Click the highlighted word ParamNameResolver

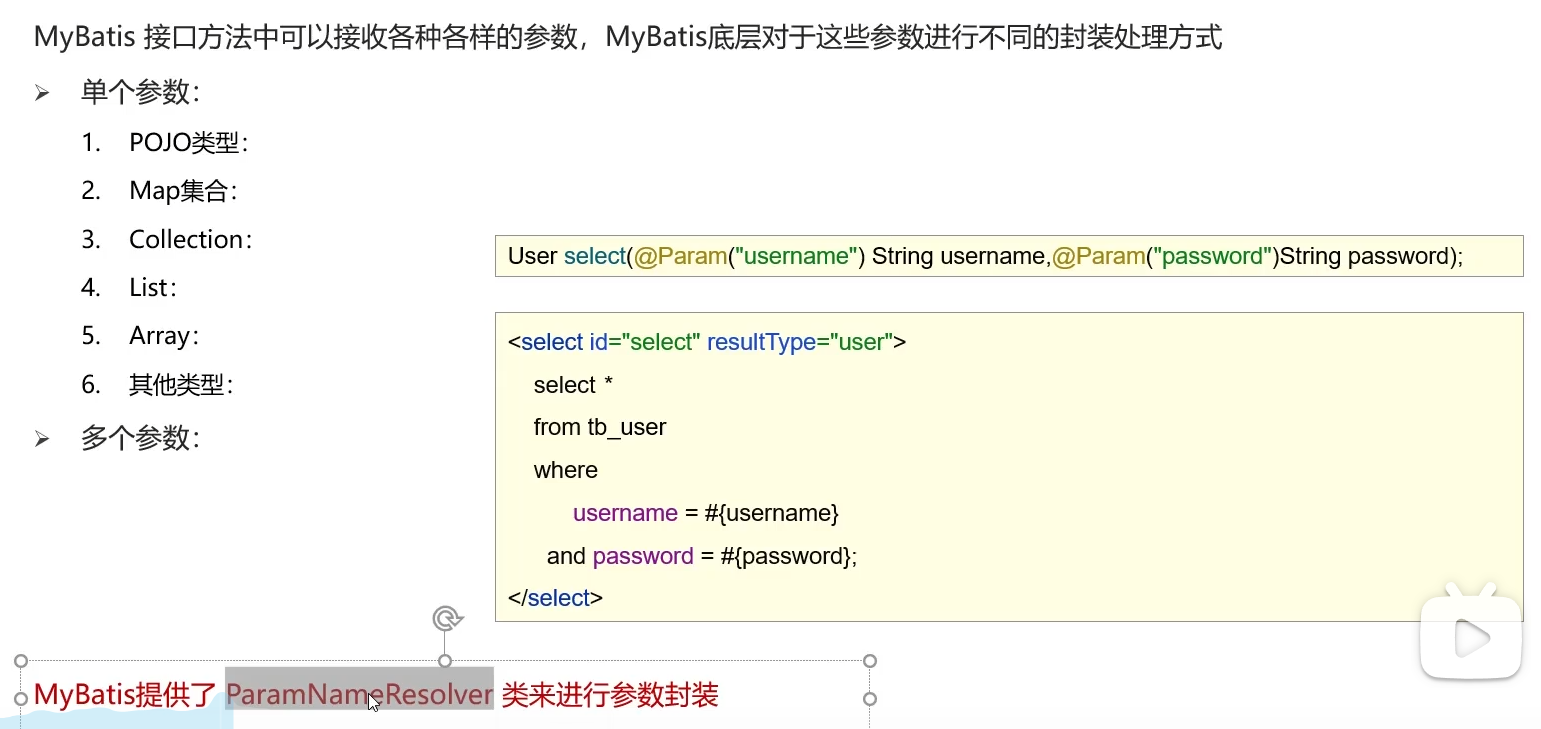click(360, 694)
